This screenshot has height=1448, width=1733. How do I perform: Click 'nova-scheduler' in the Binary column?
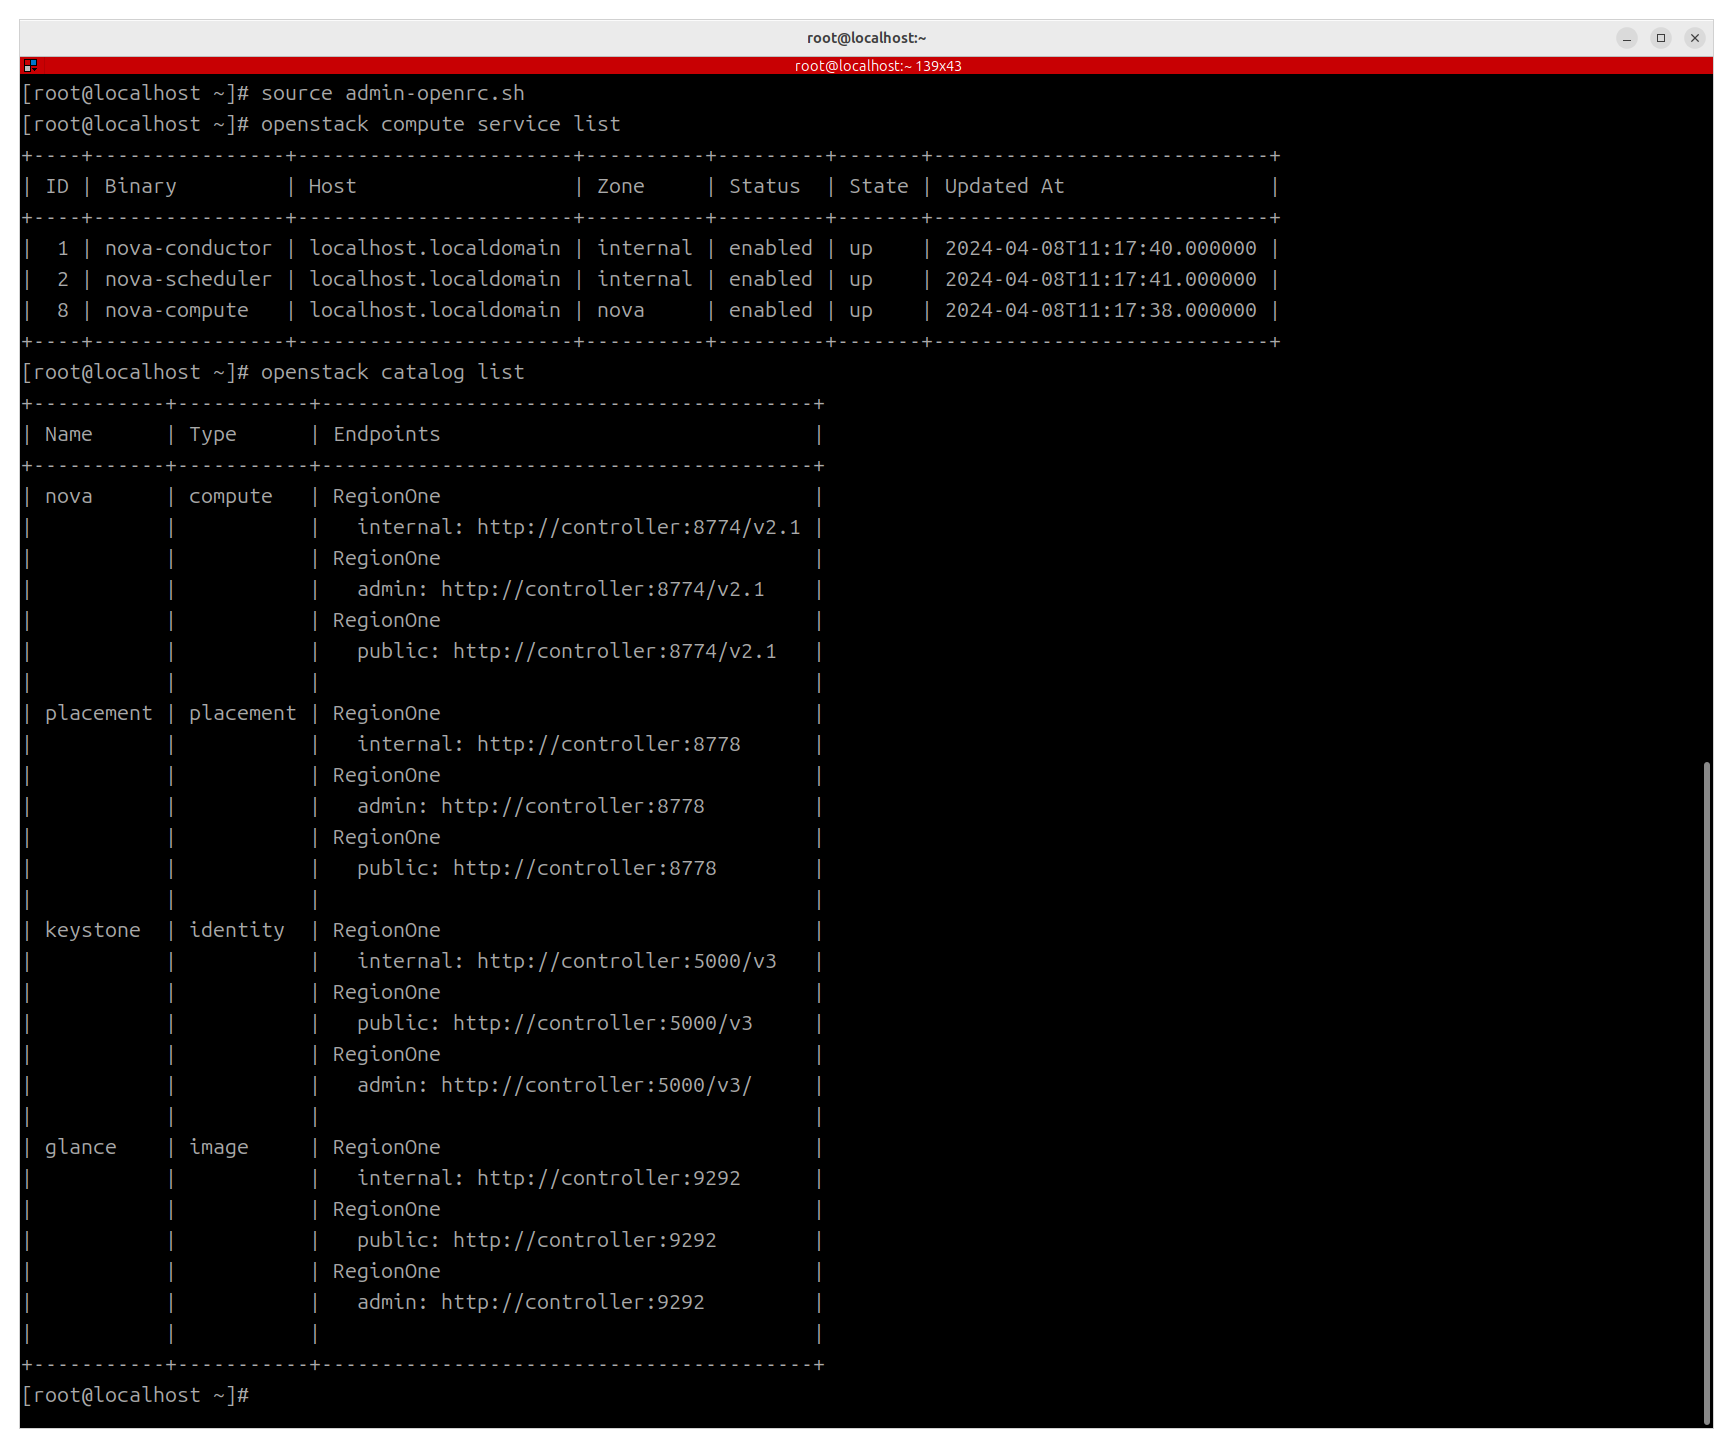tap(189, 279)
